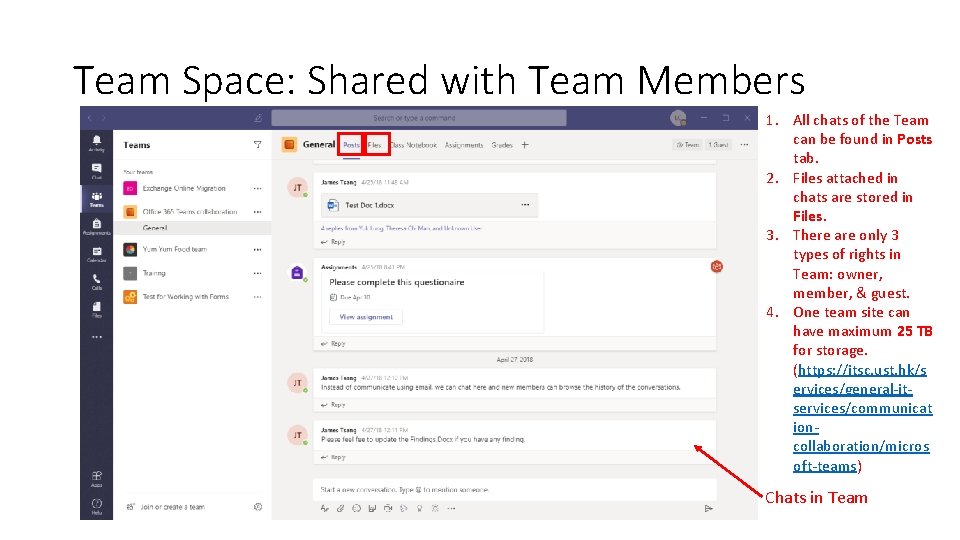Open more options for Training team
The image size is (960, 540).
[x=257, y=273]
